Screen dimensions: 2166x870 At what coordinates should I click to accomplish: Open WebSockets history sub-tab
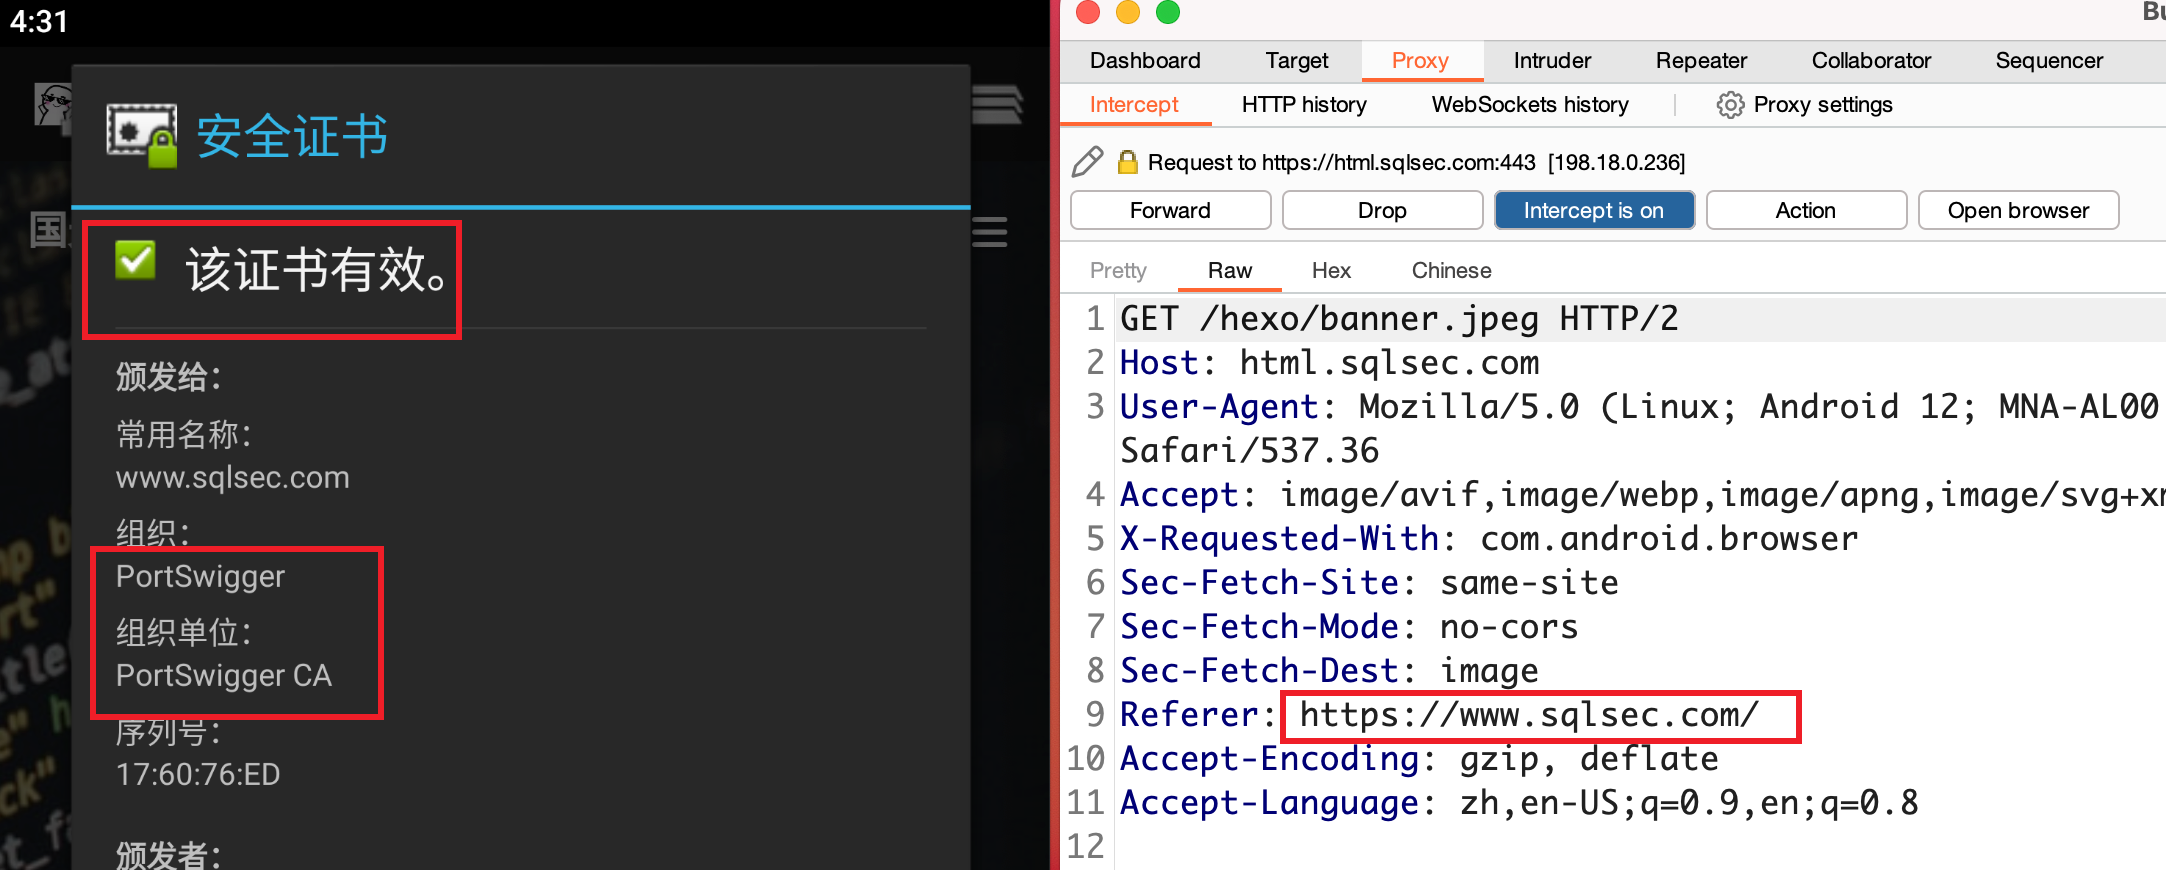click(x=1530, y=105)
